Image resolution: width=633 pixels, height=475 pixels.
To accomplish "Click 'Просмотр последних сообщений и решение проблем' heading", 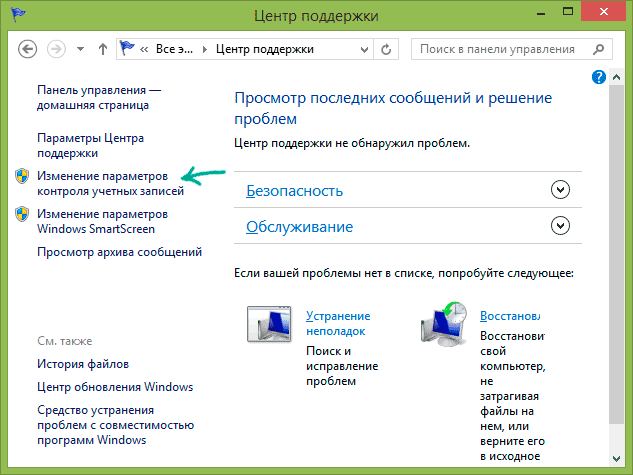I will click(x=393, y=108).
